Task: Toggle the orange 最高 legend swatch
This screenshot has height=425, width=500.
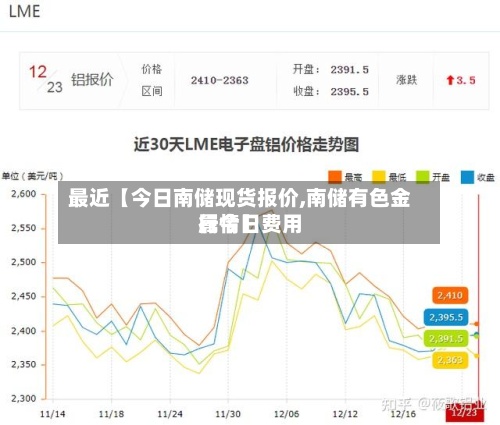Action: point(335,177)
